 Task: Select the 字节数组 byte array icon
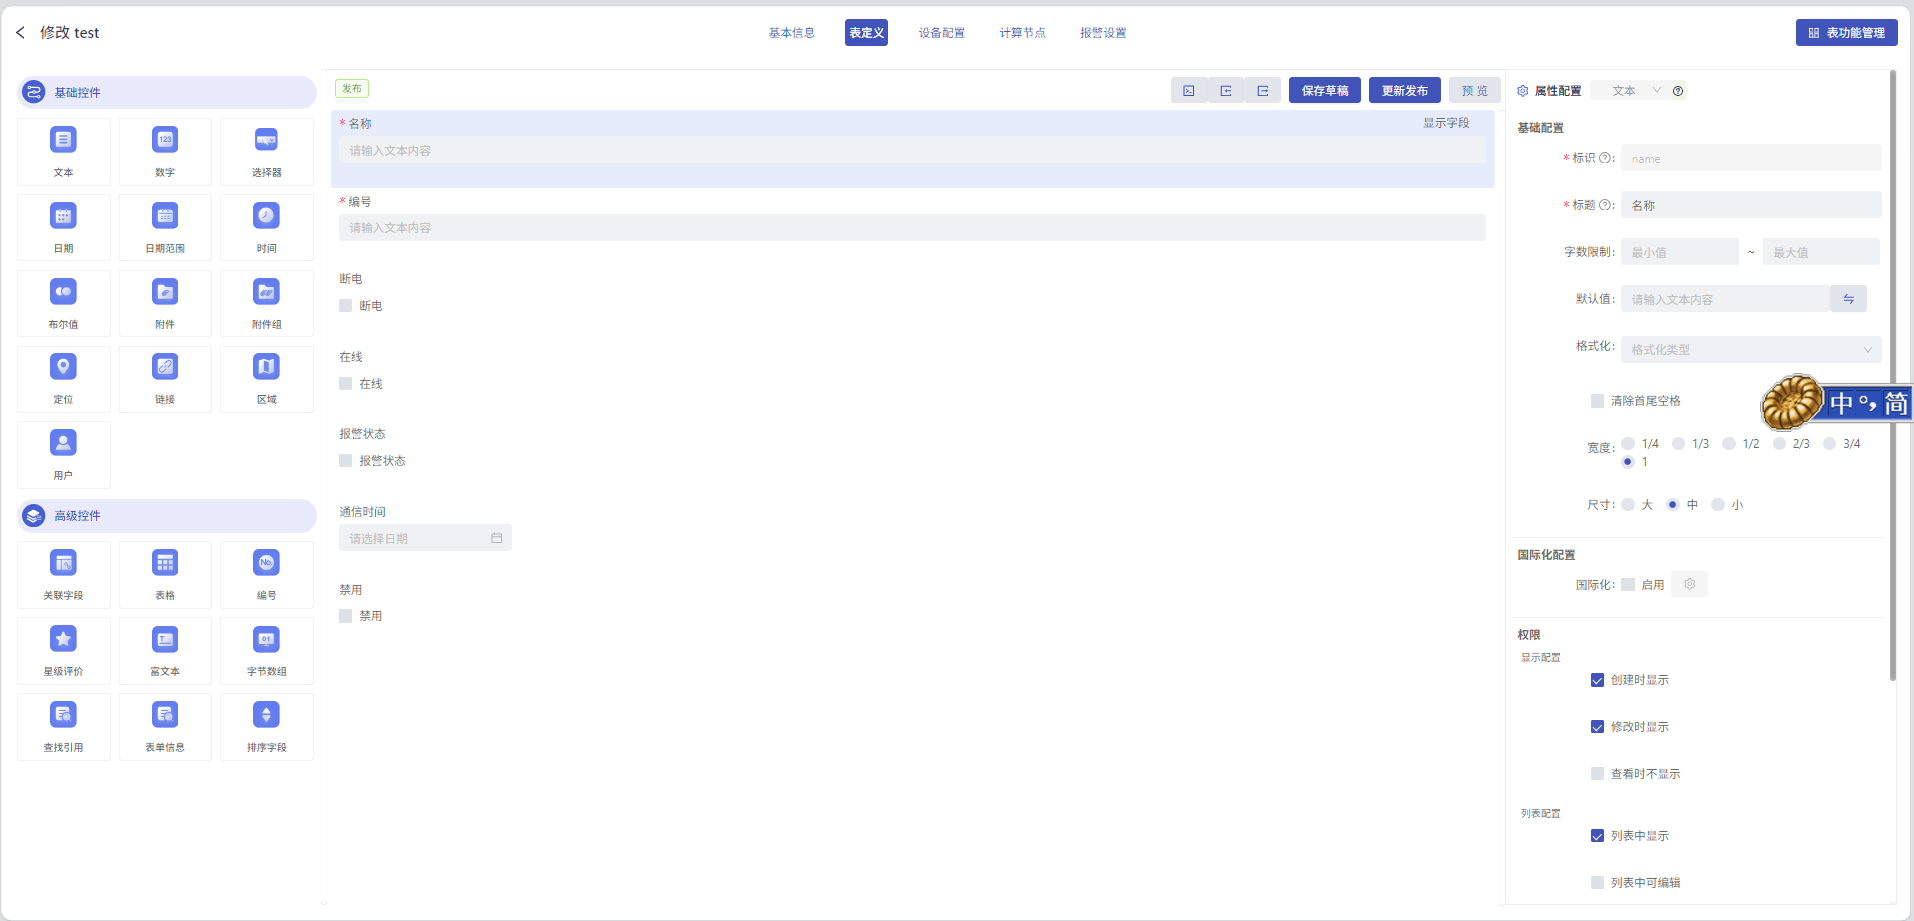(x=266, y=639)
